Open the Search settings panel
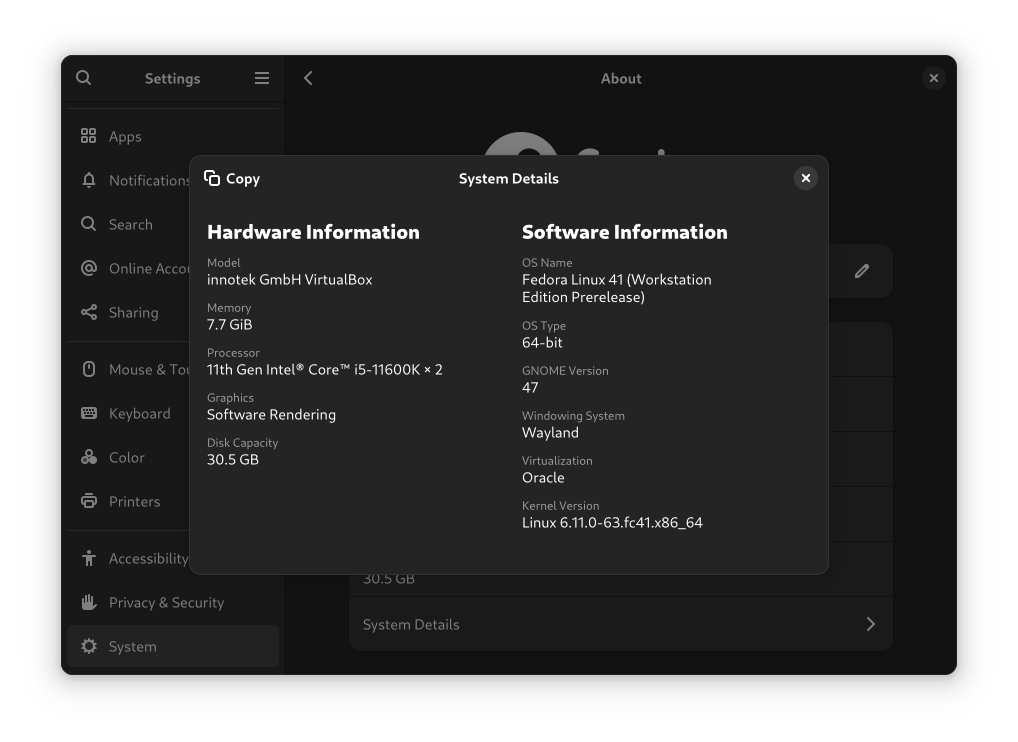Image resolution: width=1018 pixels, height=742 pixels. click(x=130, y=224)
